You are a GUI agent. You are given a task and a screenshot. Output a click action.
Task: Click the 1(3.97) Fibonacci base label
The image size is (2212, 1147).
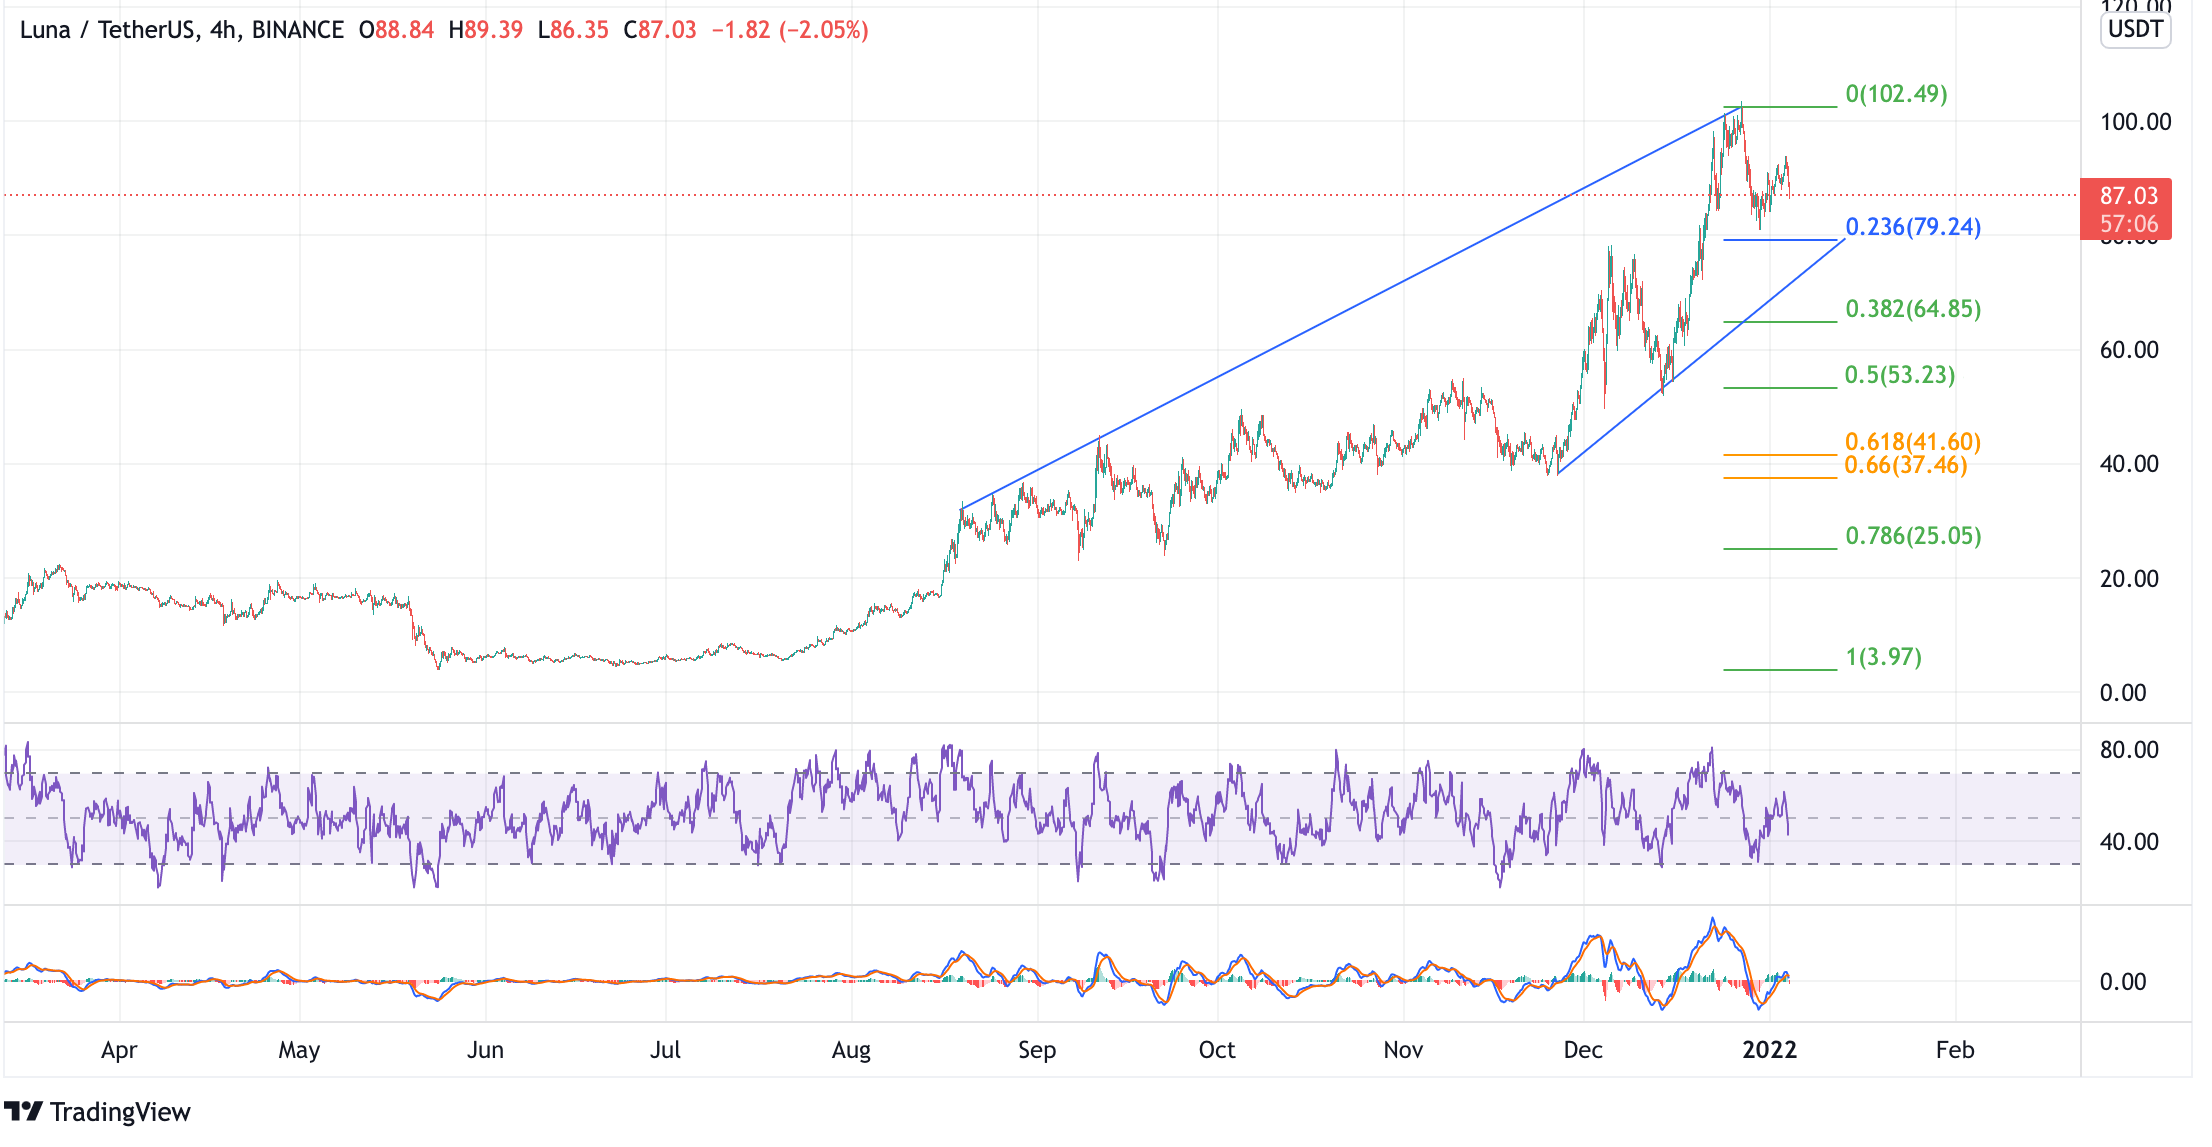point(1883,657)
